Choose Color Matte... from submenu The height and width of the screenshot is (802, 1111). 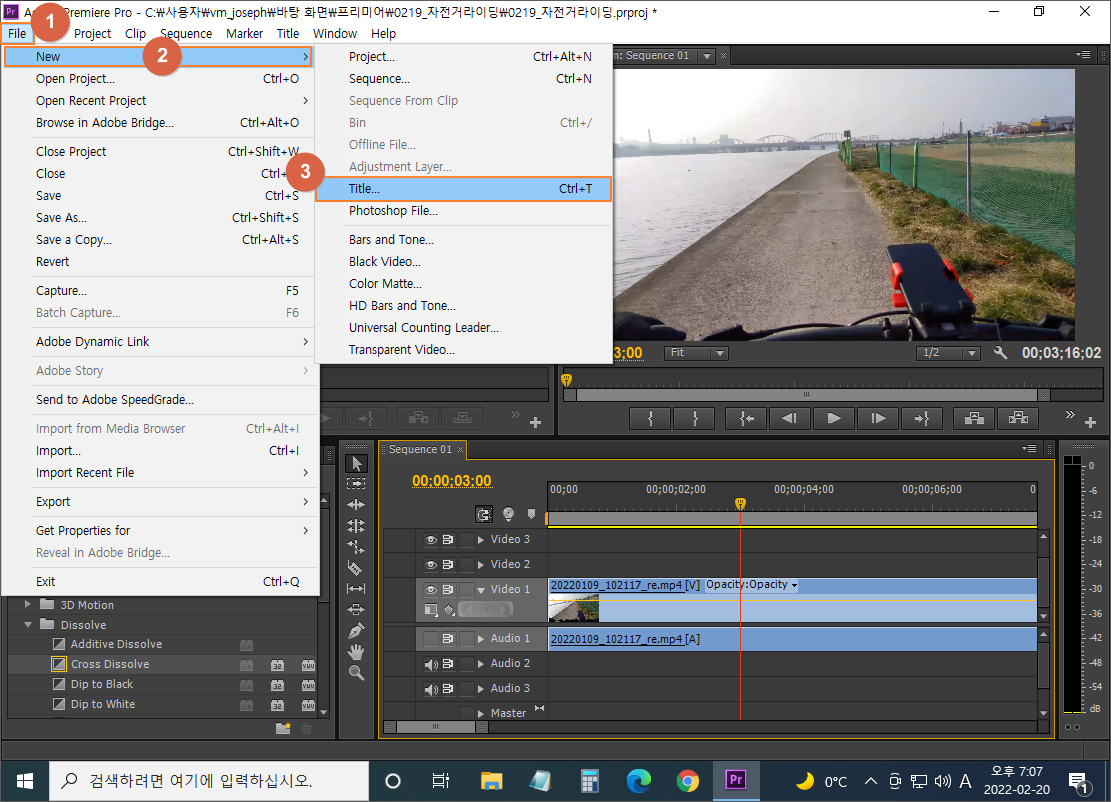tap(463, 283)
